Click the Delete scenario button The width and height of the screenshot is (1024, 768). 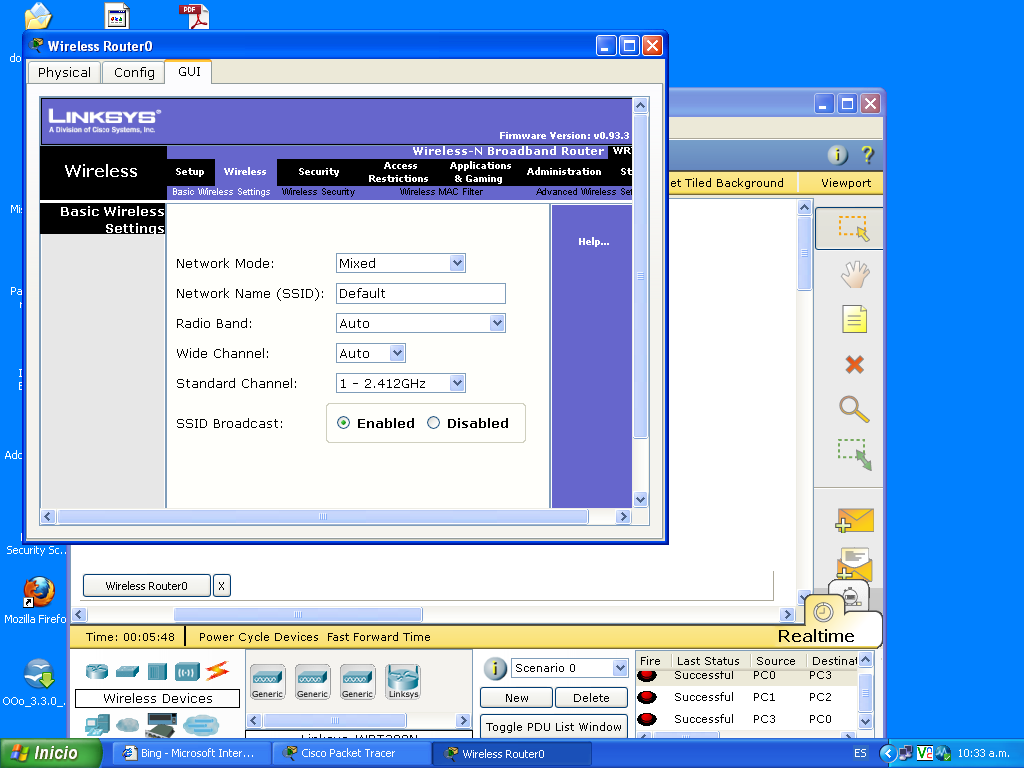coord(591,697)
